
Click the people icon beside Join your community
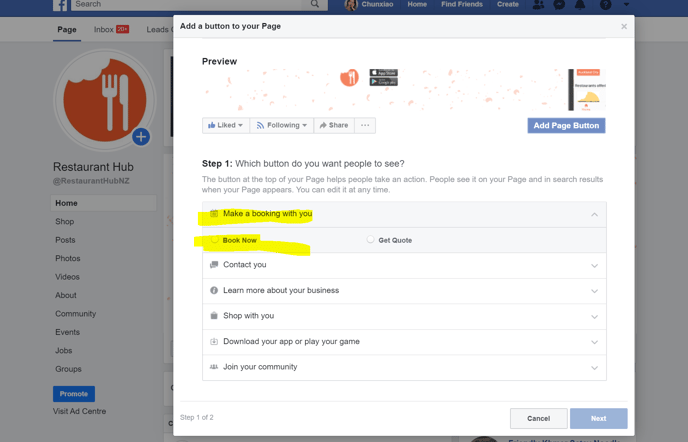click(214, 367)
